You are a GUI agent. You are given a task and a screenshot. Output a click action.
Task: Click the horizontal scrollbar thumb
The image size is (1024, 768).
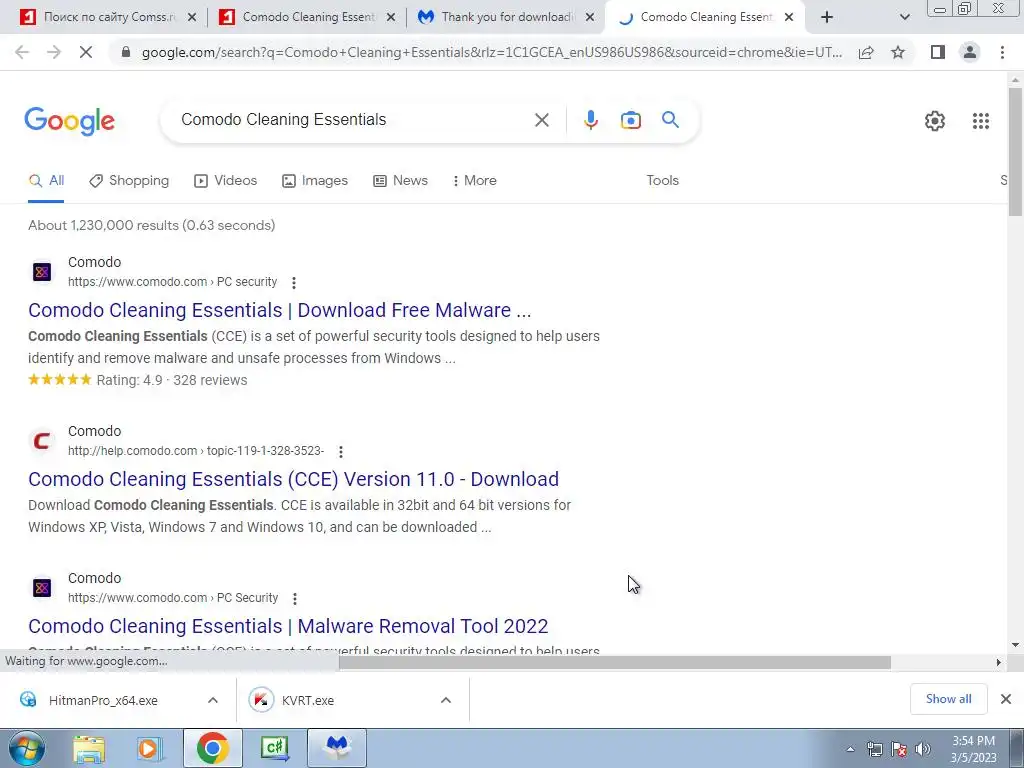point(615,662)
